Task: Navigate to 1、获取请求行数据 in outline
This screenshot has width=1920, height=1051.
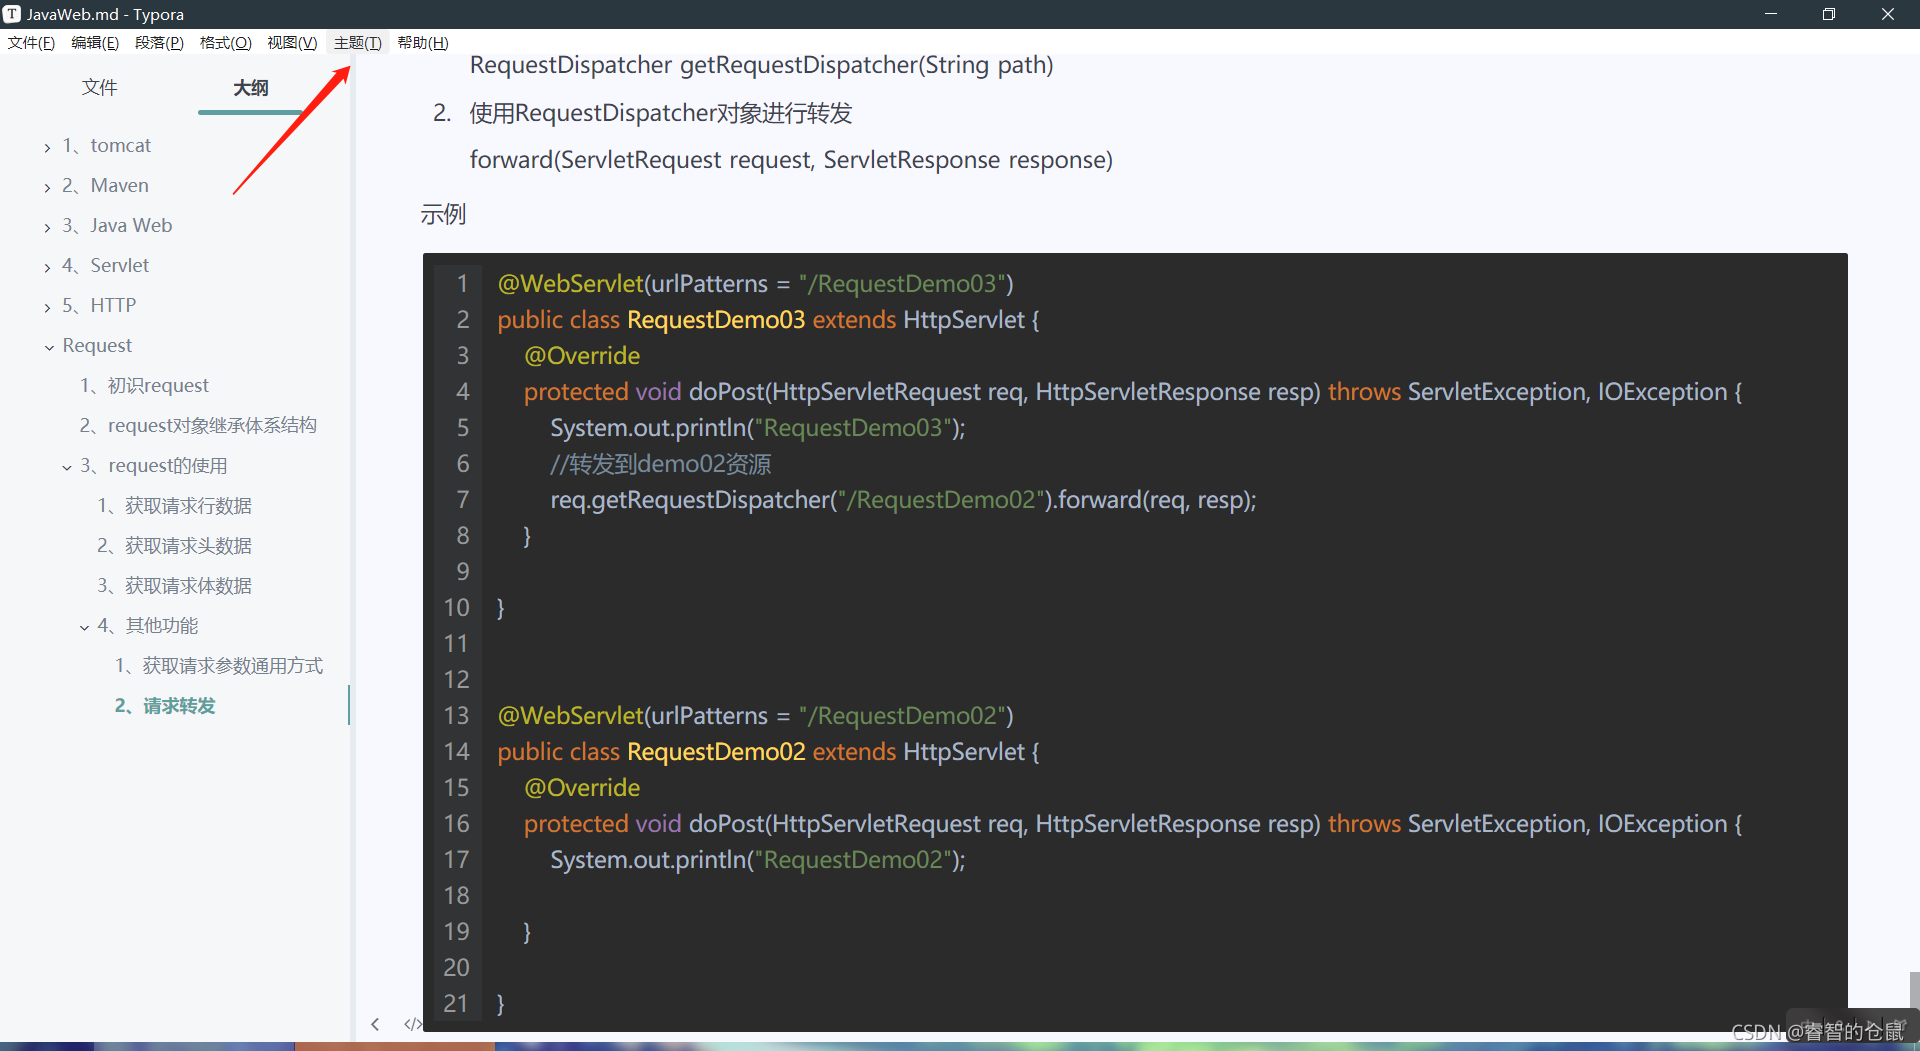Action: 174,506
